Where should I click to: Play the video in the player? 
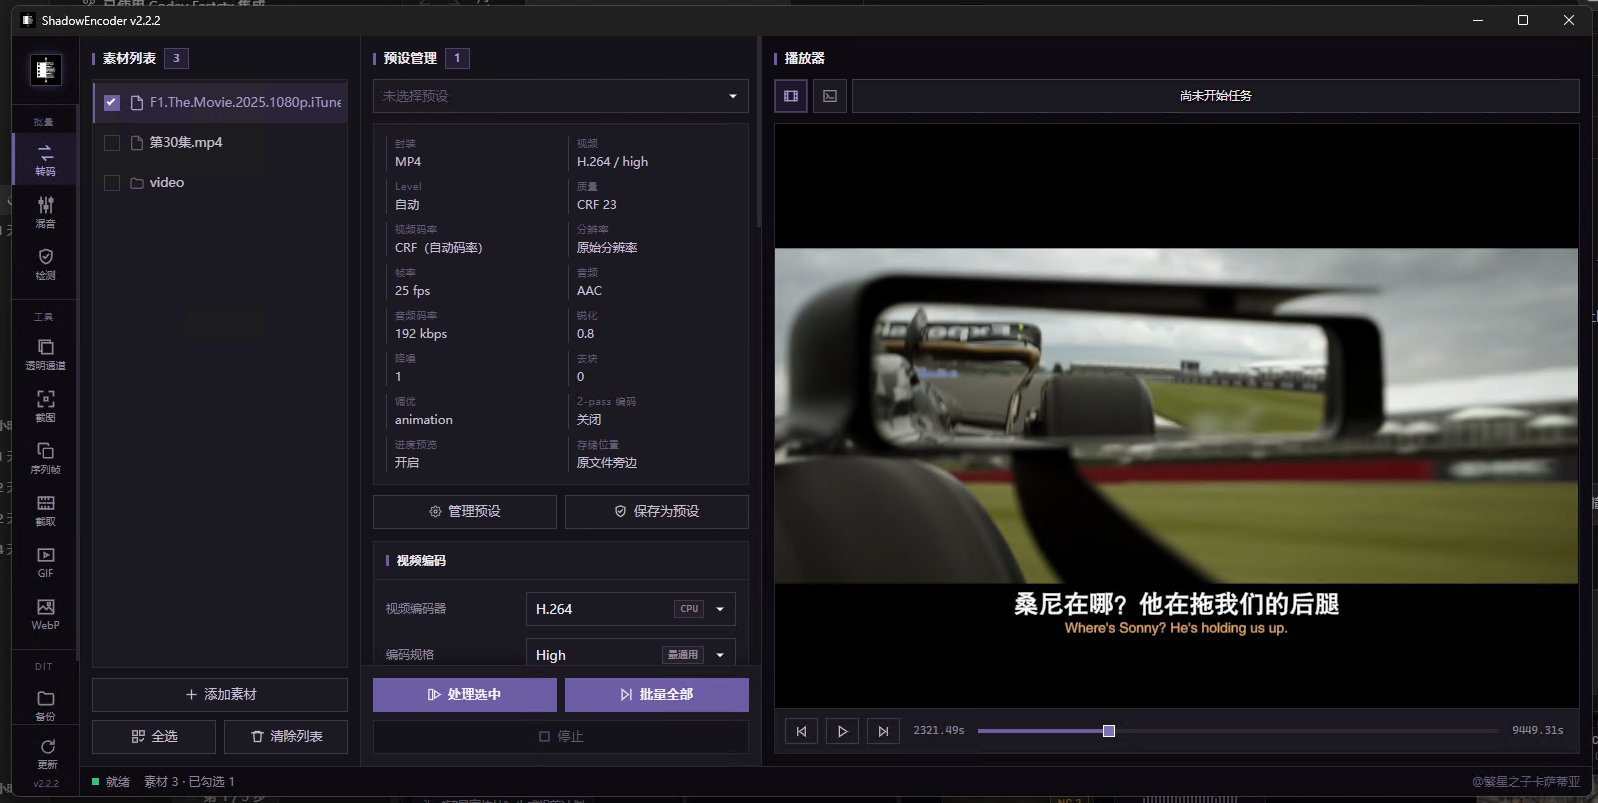pyautogui.click(x=842, y=731)
